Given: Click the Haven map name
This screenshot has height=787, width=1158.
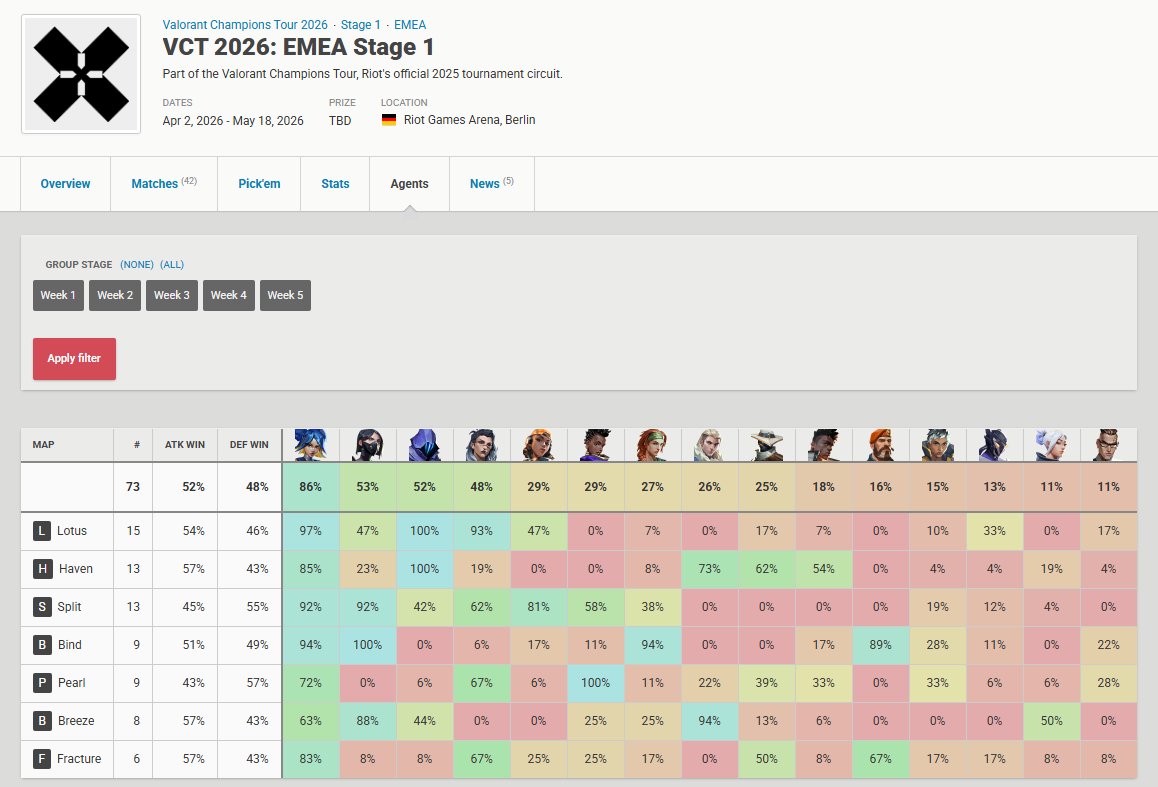Looking at the screenshot, I should 76,568.
